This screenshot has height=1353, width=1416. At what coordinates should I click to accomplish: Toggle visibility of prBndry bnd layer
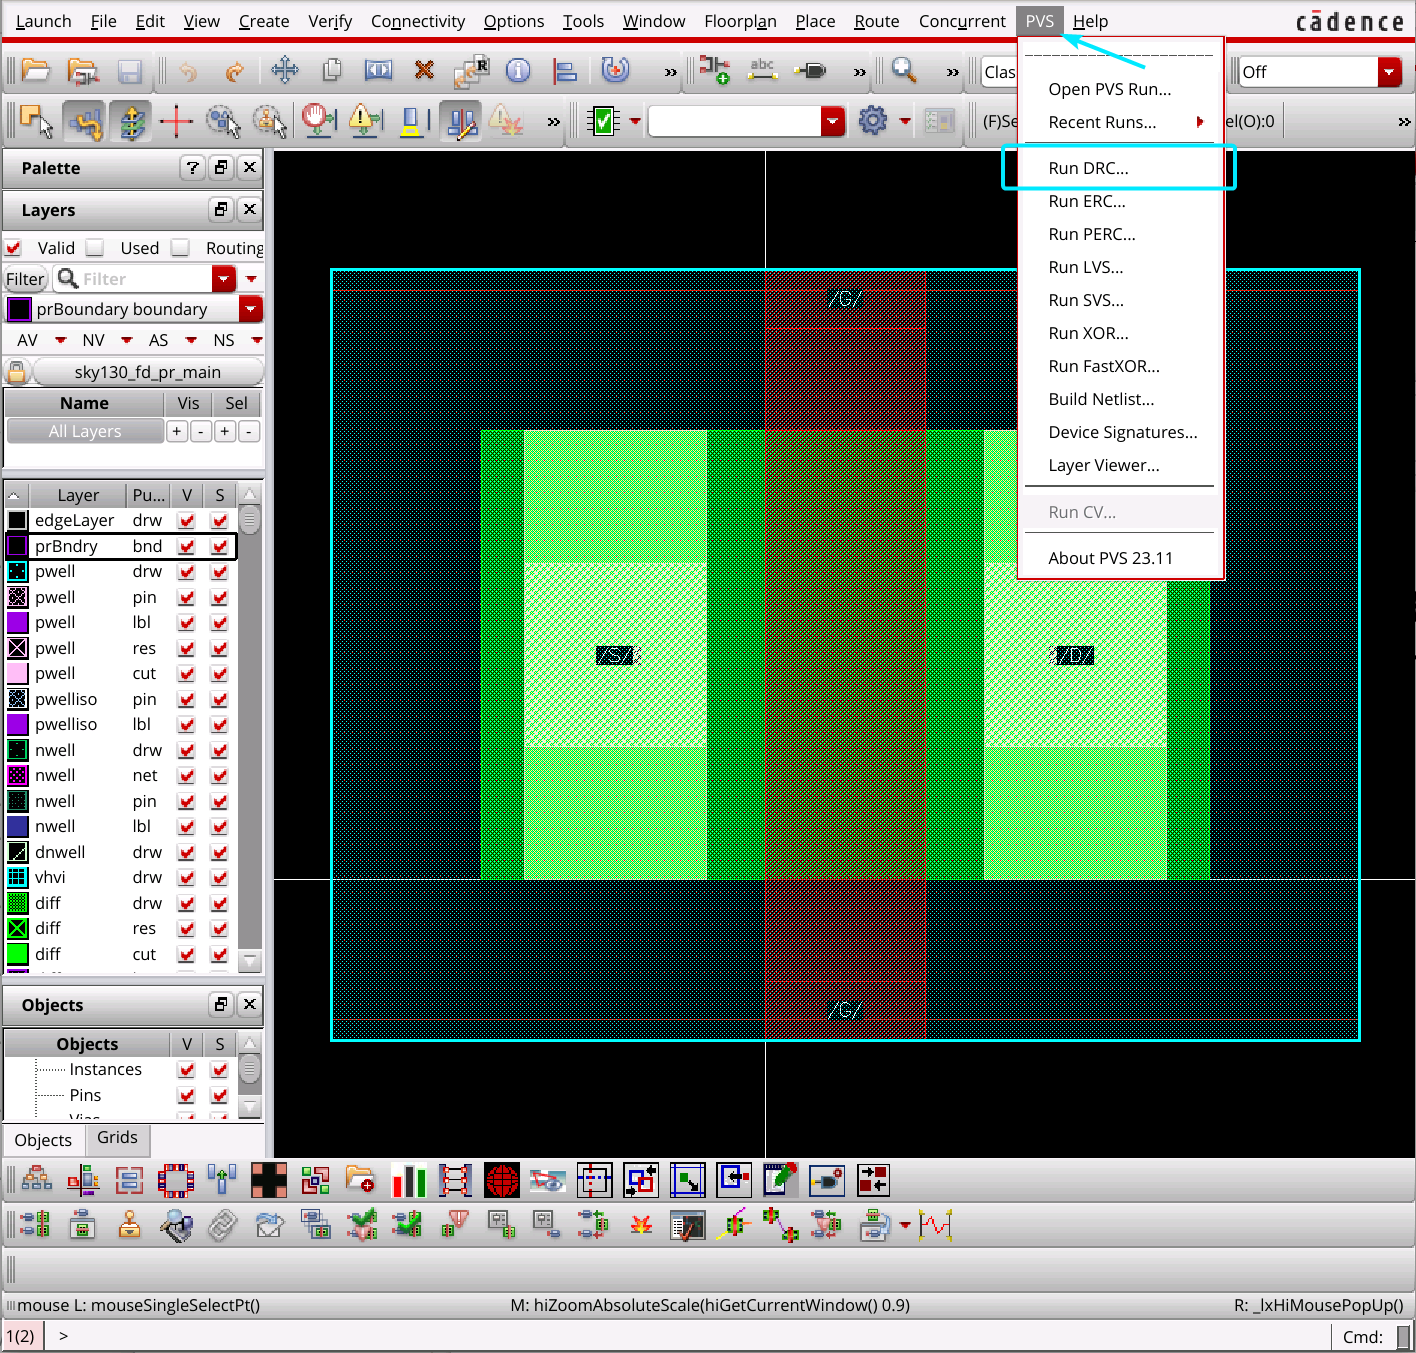[x=186, y=546]
